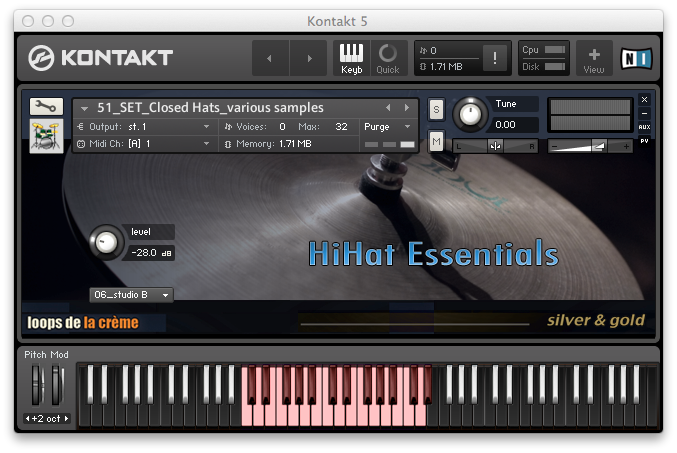The width and height of the screenshot is (677, 453).
Task: Select previous preset arrow in instrument header
Action: coord(388,108)
